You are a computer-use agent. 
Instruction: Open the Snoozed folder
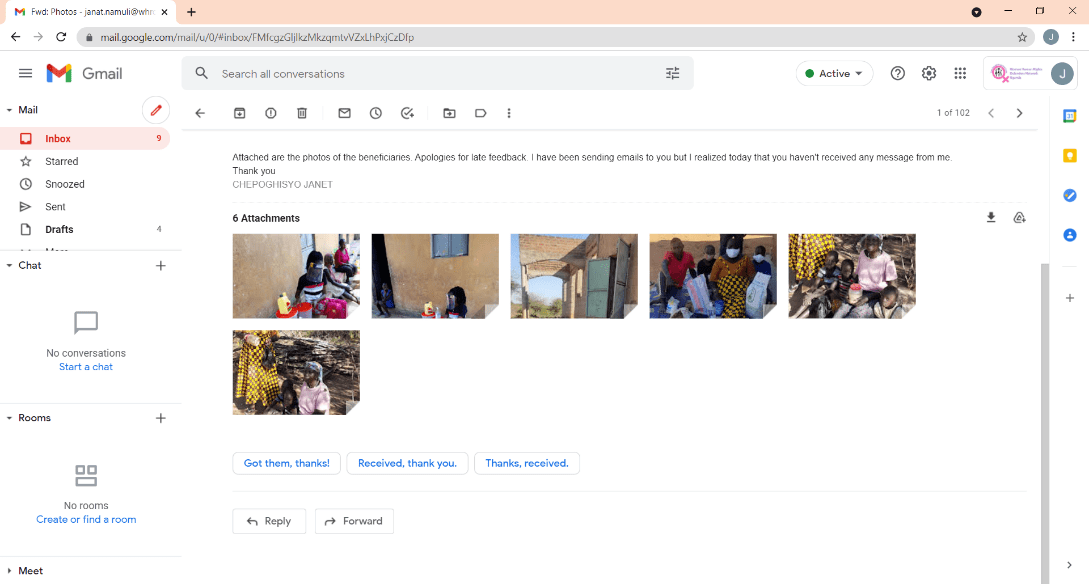85,184
